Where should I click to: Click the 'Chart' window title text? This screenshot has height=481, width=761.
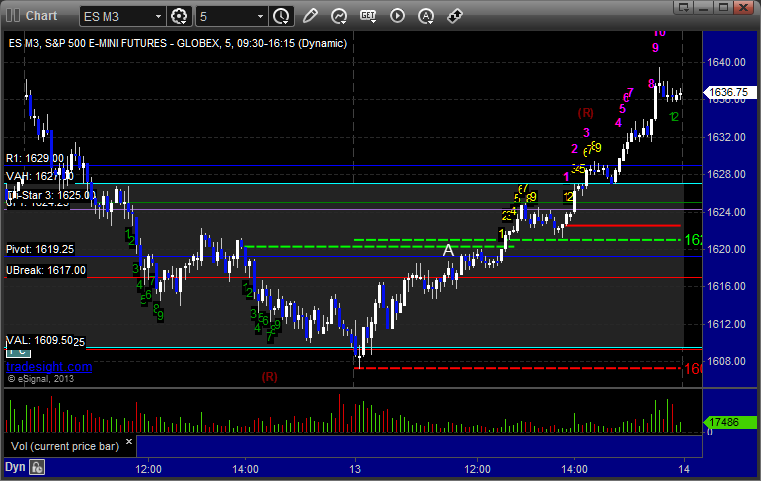[x=41, y=16]
